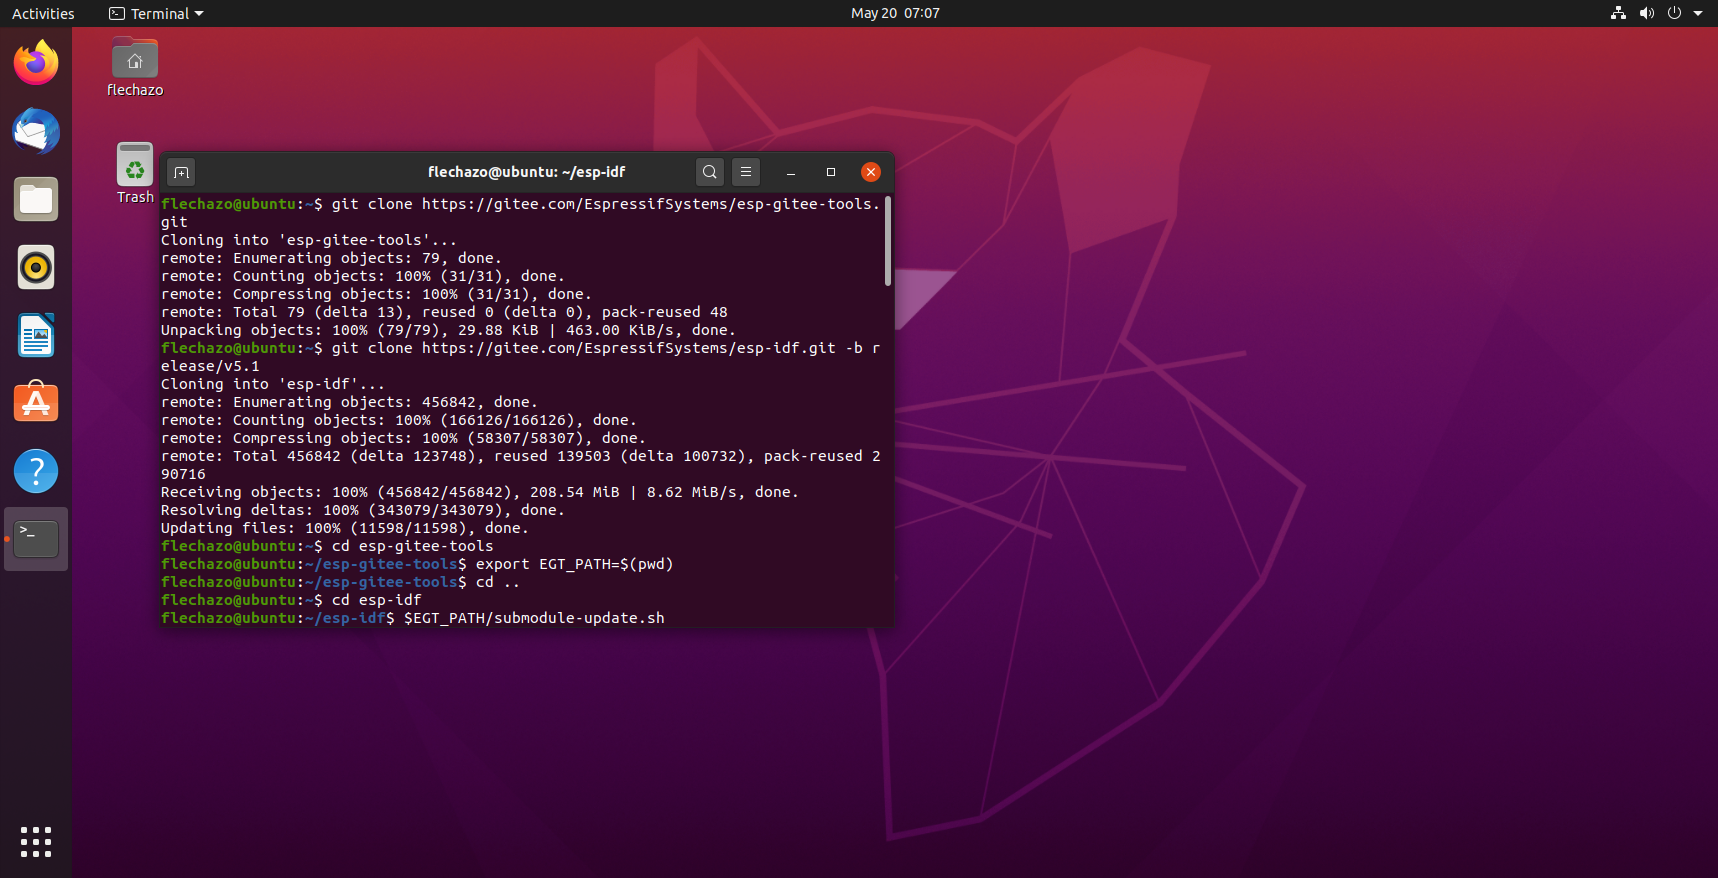Open the terminal hamburger menu
The width and height of the screenshot is (1718, 878).
point(746,172)
